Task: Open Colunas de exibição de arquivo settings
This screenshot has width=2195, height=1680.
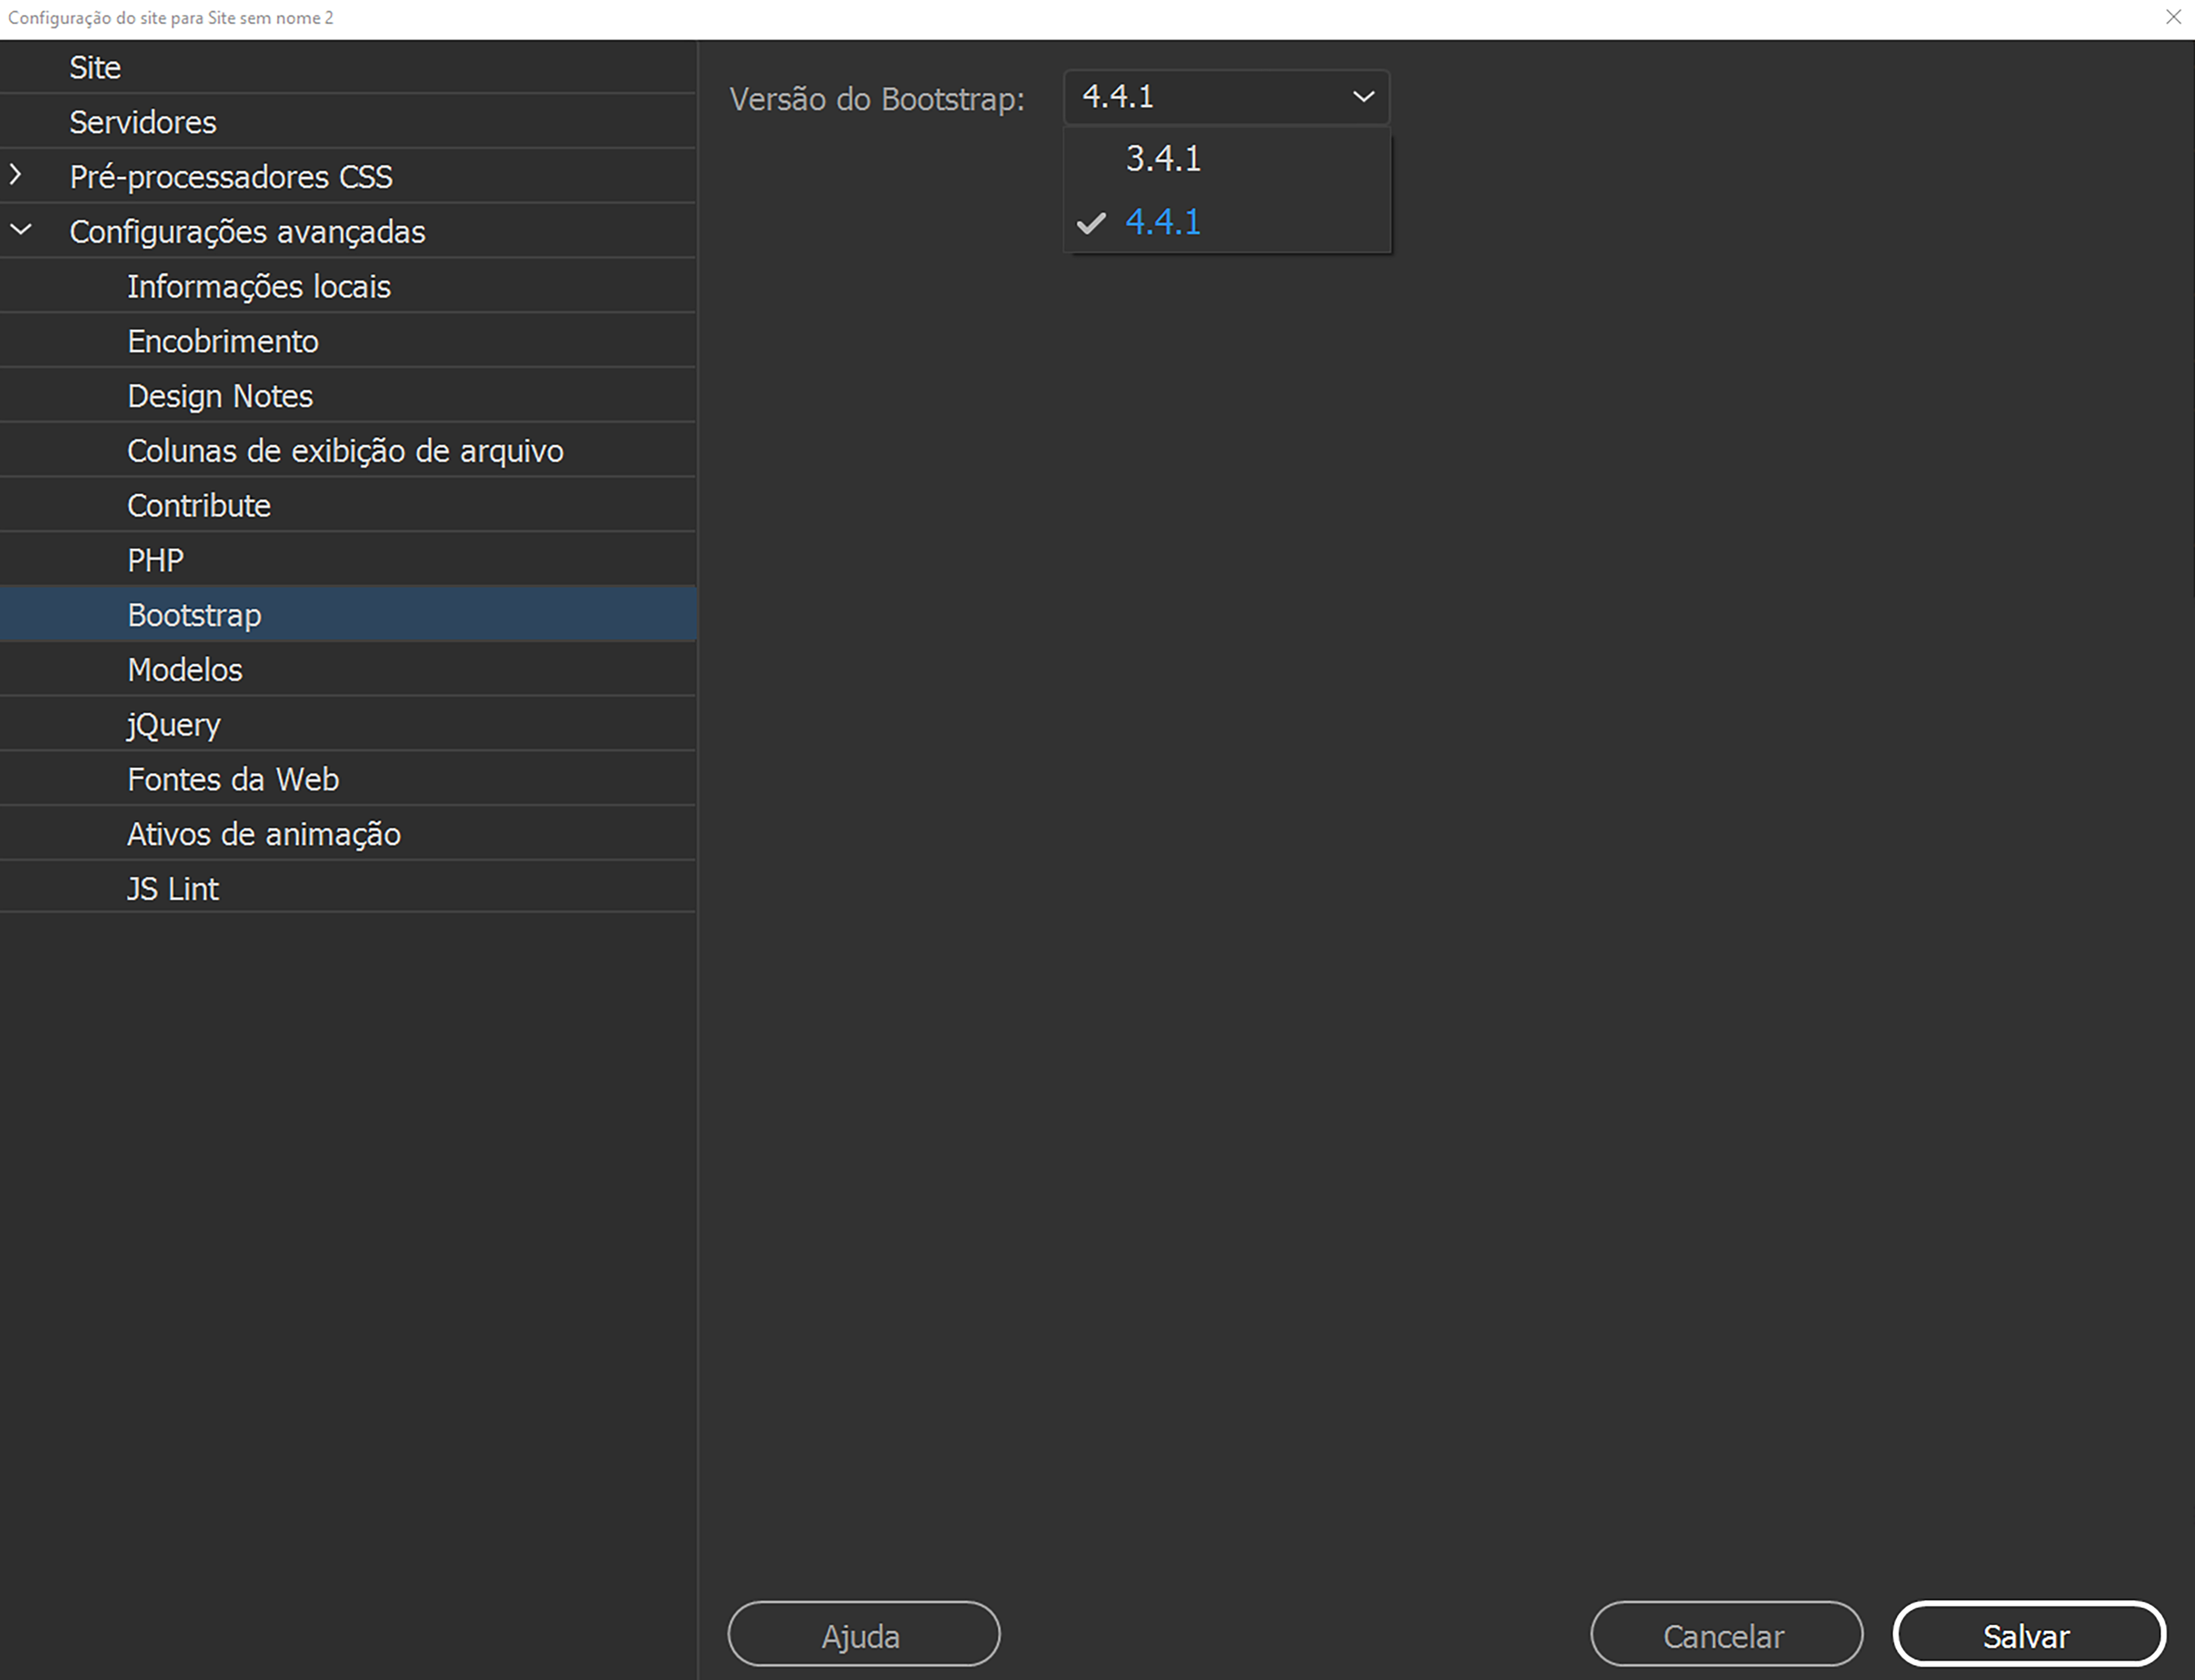Action: 344,450
